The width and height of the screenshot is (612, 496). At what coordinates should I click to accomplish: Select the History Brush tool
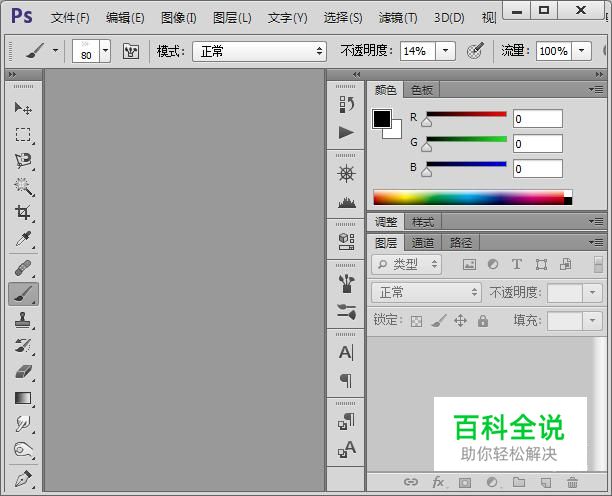[23, 346]
